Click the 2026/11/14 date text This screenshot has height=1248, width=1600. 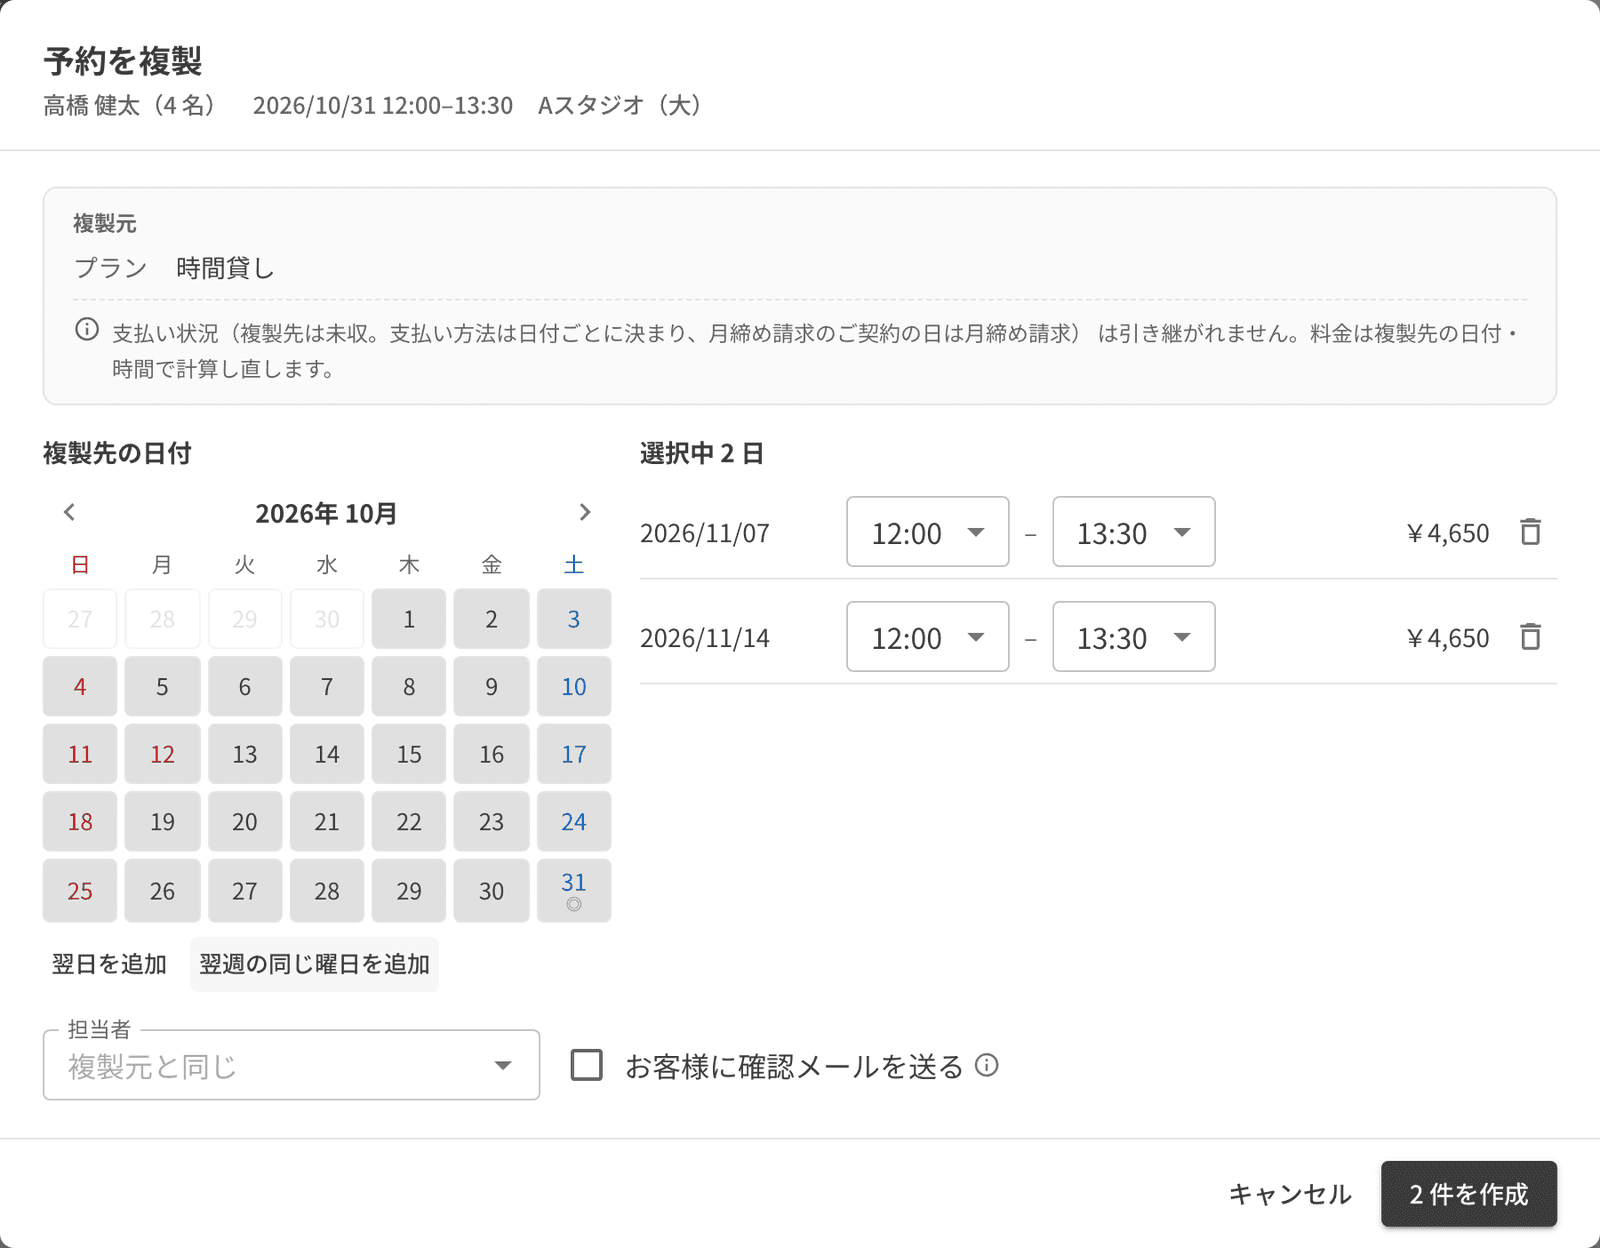[x=705, y=638]
